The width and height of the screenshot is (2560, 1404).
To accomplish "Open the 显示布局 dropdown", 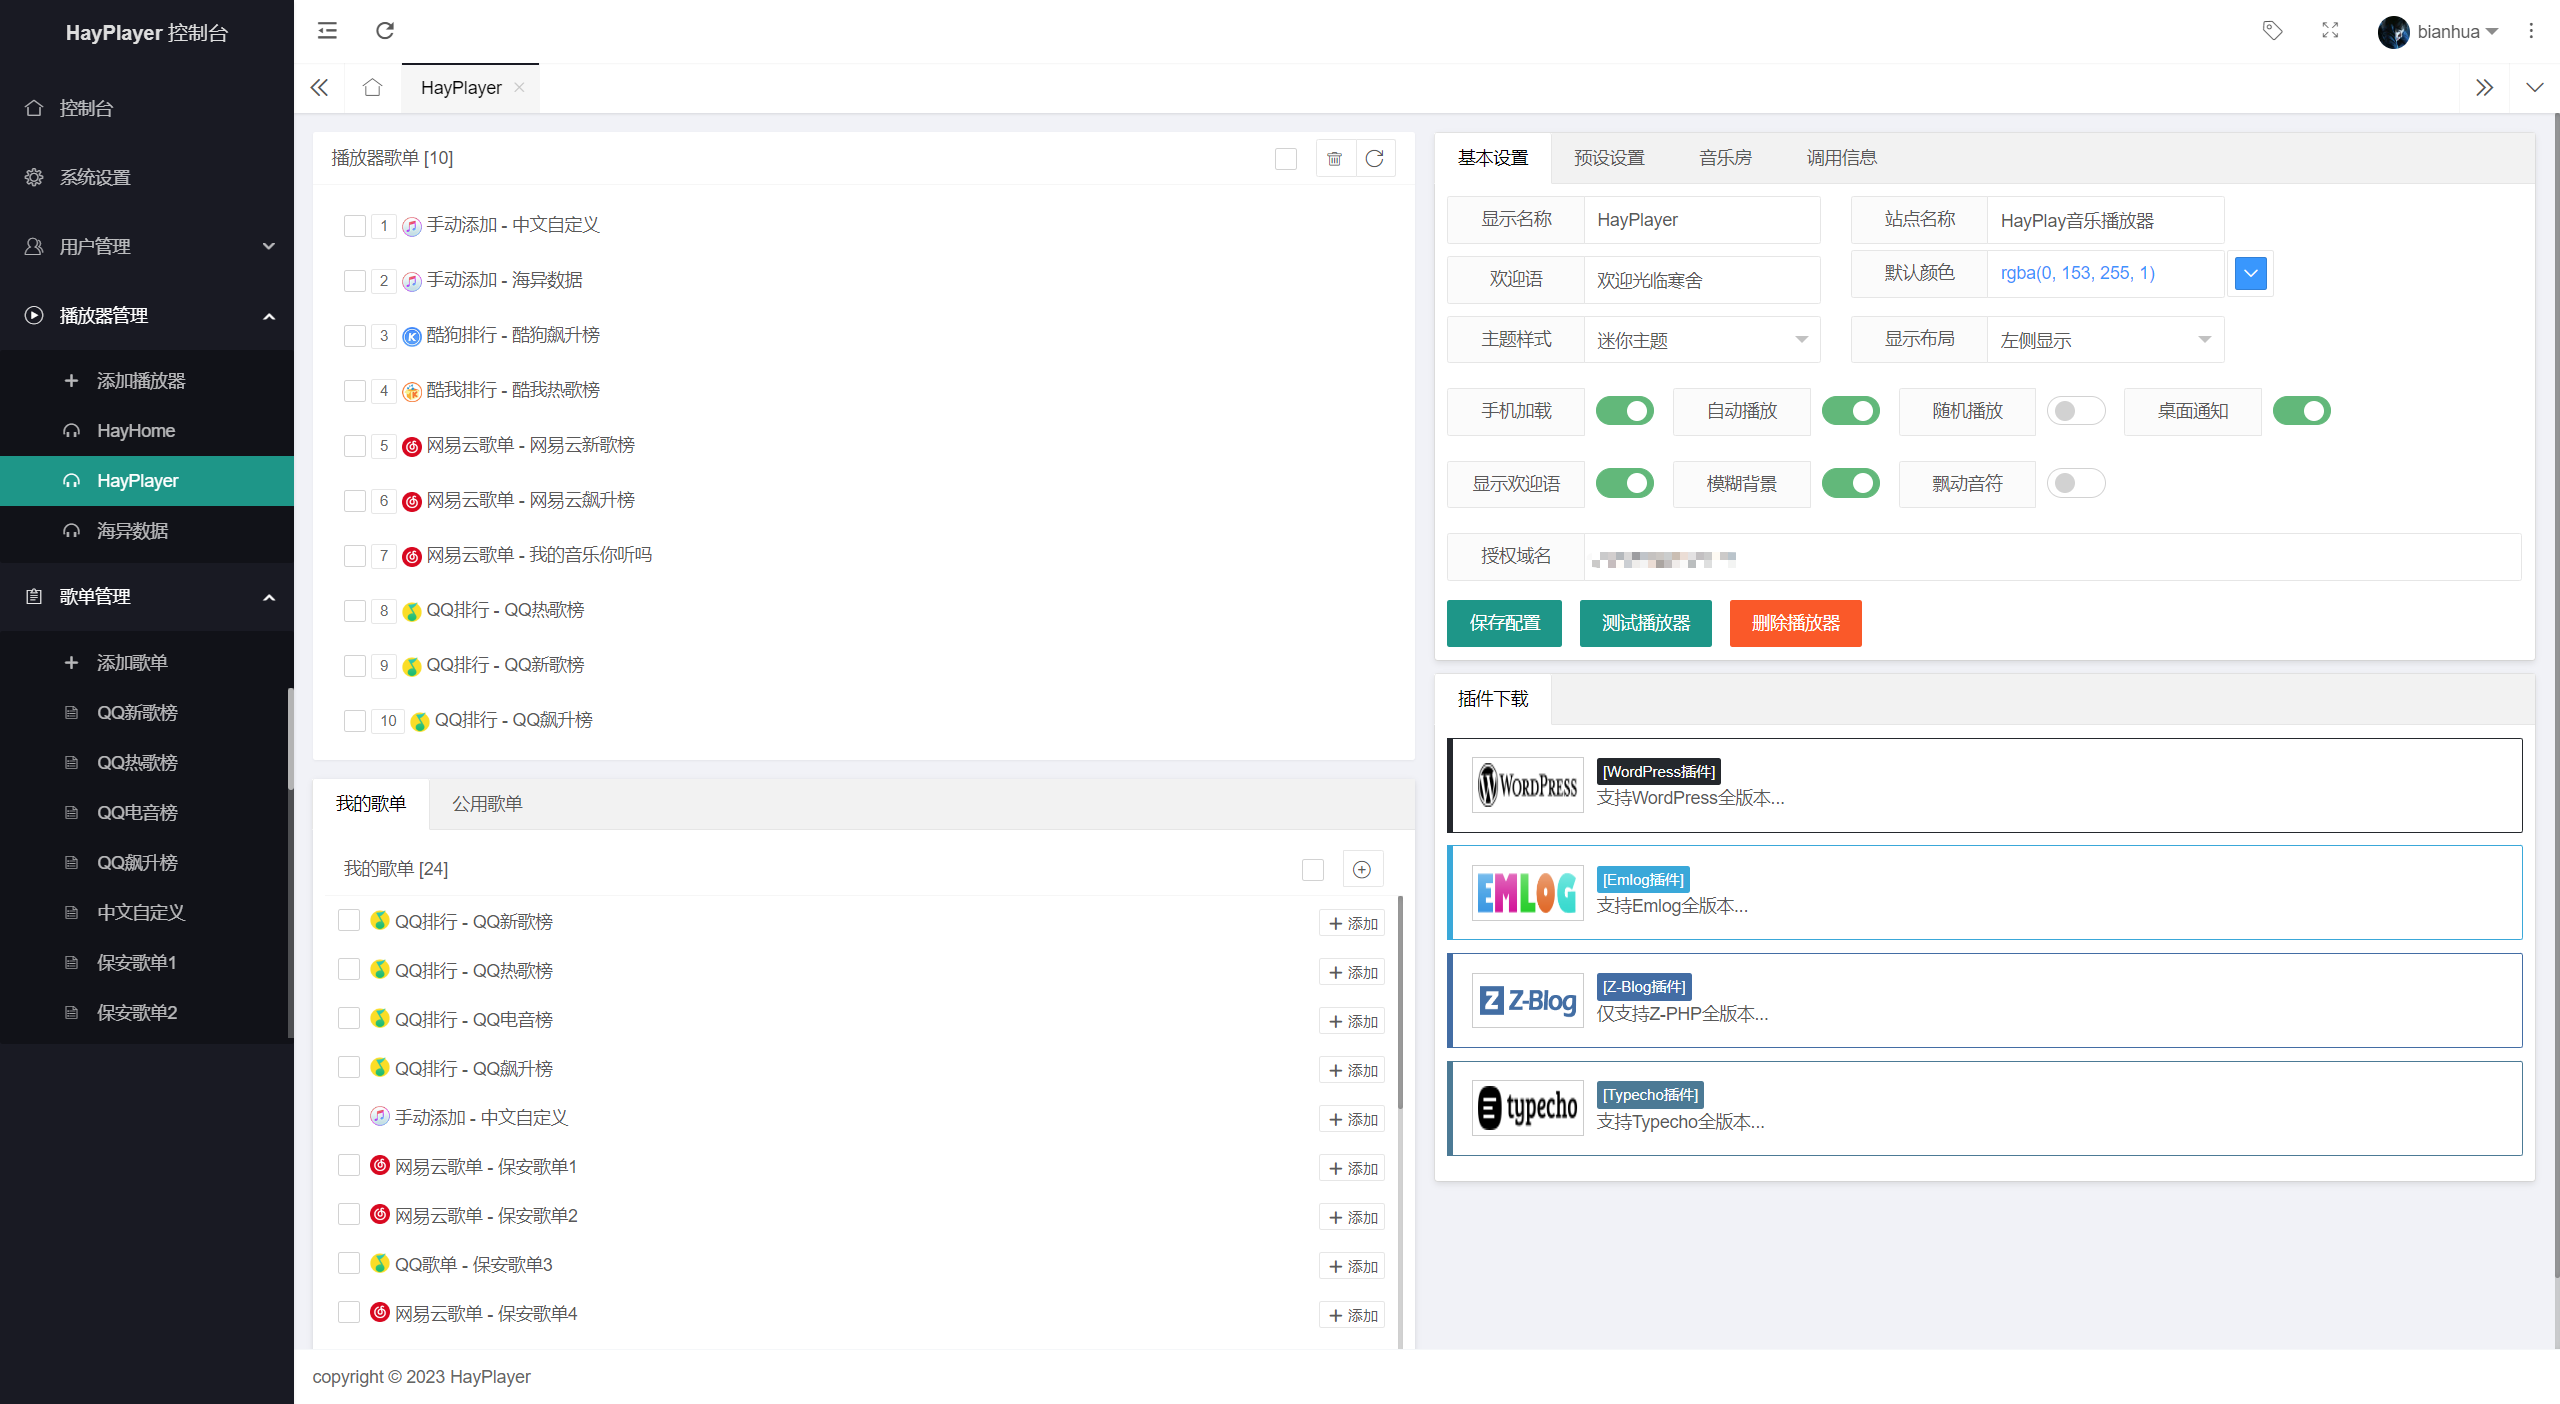I will tap(2104, 340).
